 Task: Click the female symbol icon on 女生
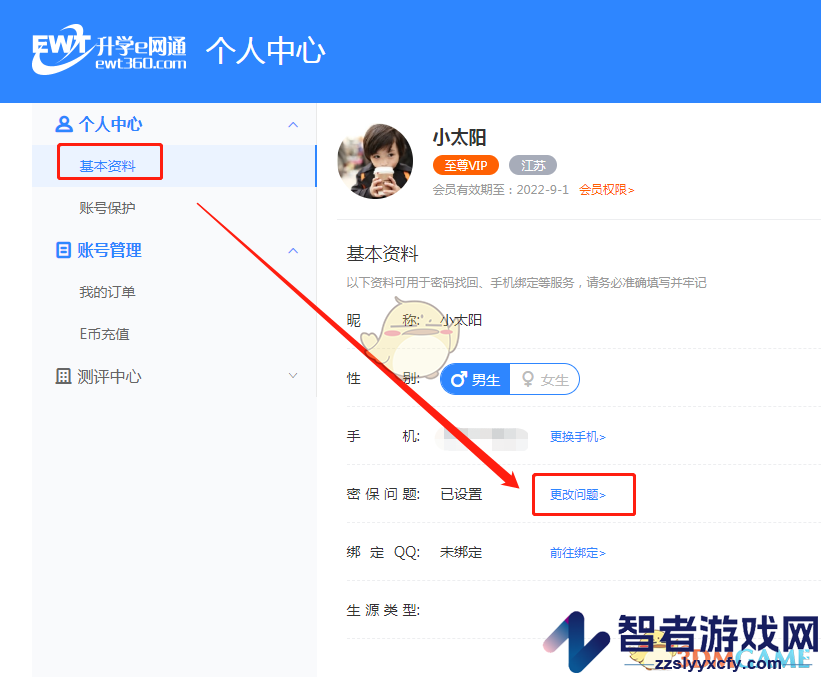coord(528,379)
